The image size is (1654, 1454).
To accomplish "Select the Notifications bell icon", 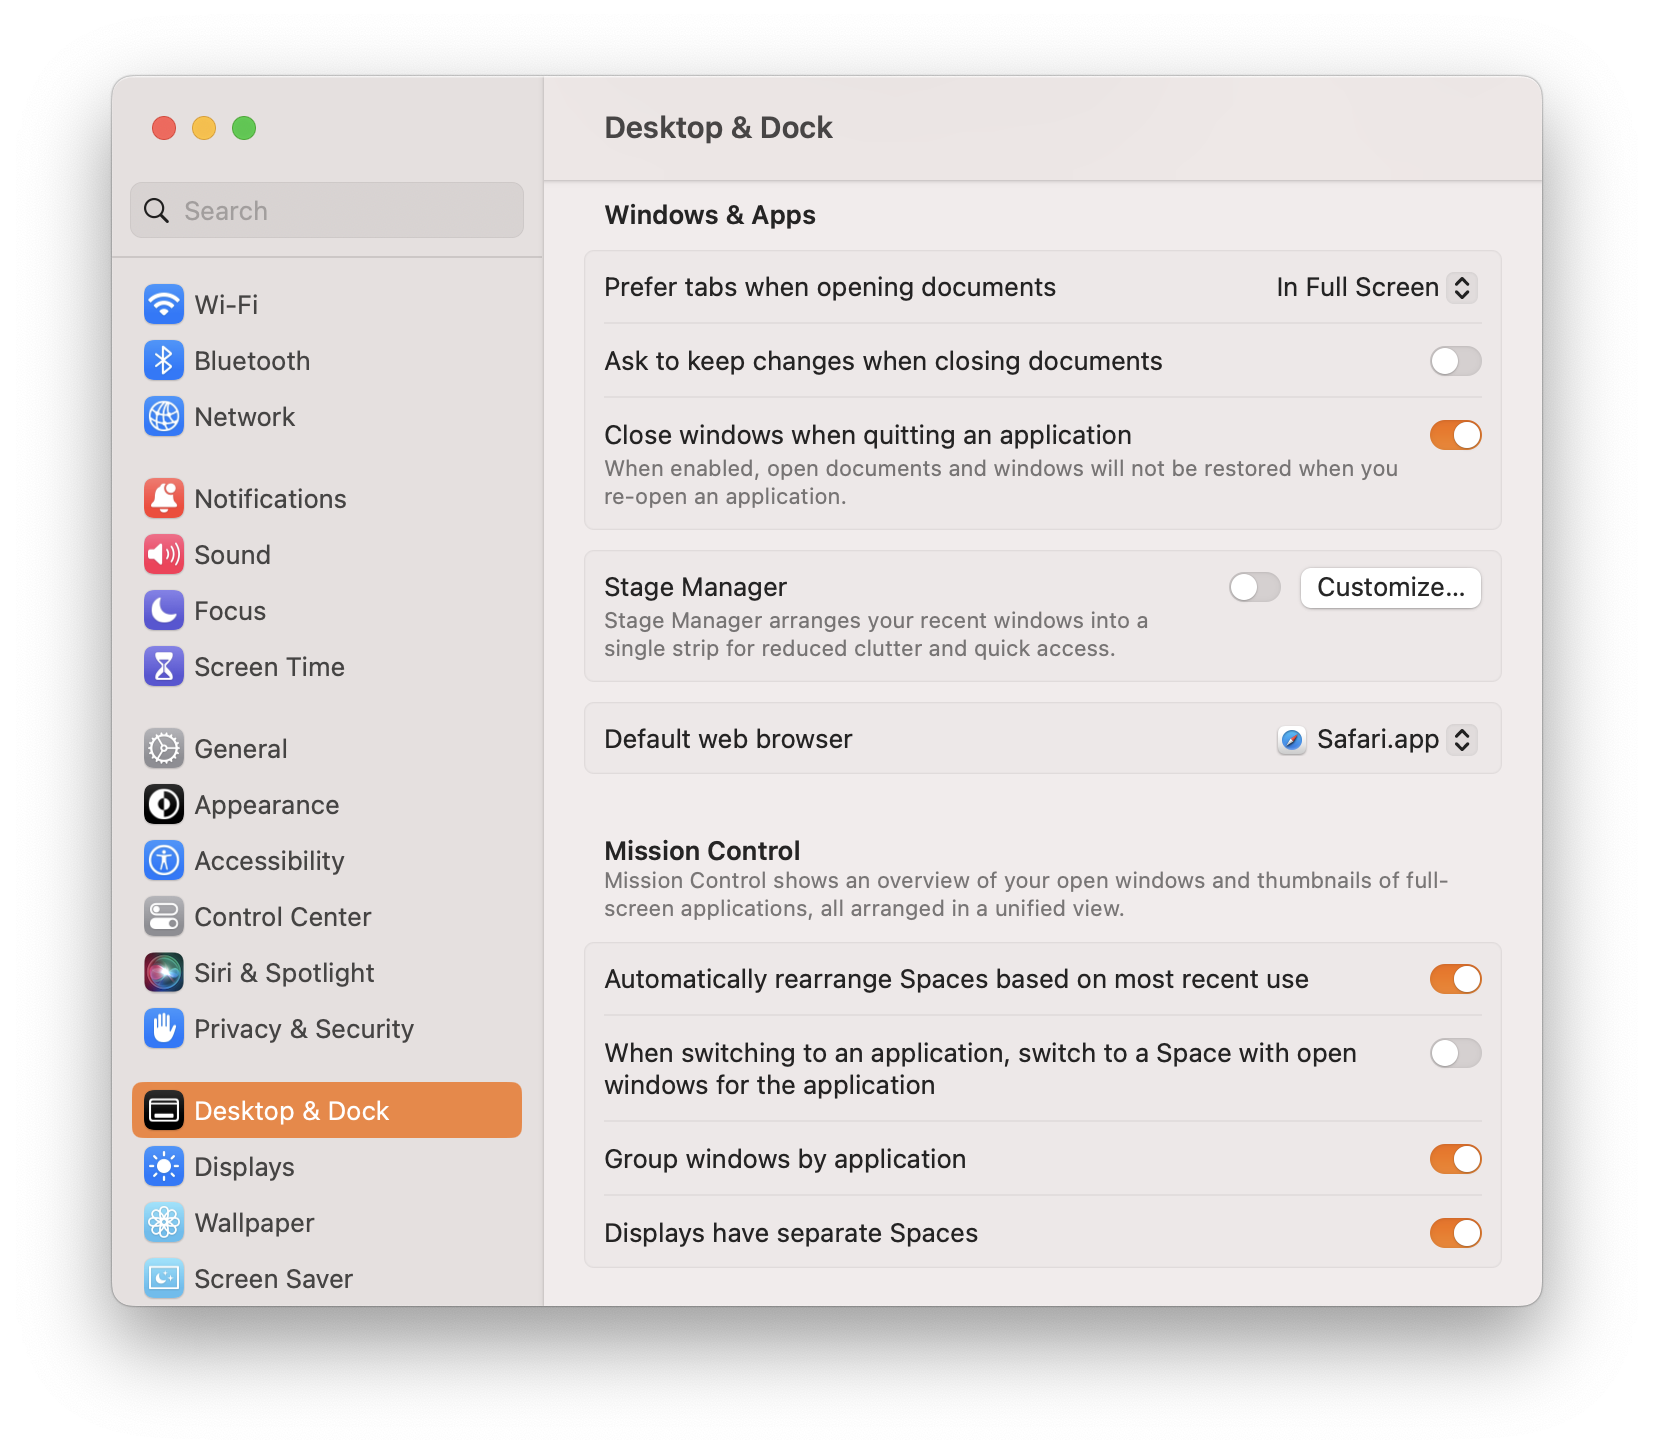I will click(163, 499).
